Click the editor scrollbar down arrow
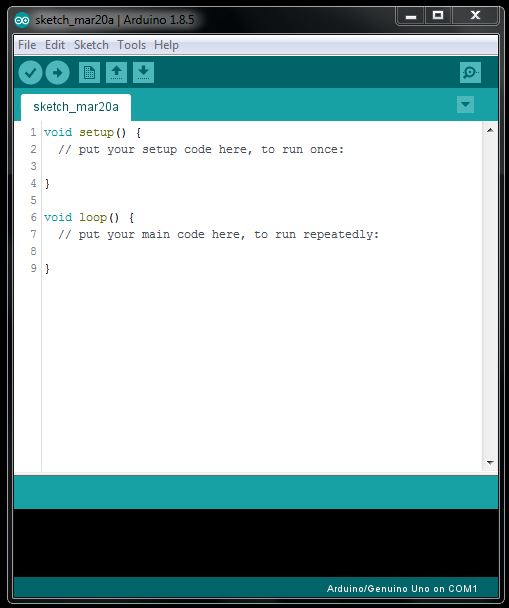The height and width of the screenshot is (608, 509). [490, 463]
